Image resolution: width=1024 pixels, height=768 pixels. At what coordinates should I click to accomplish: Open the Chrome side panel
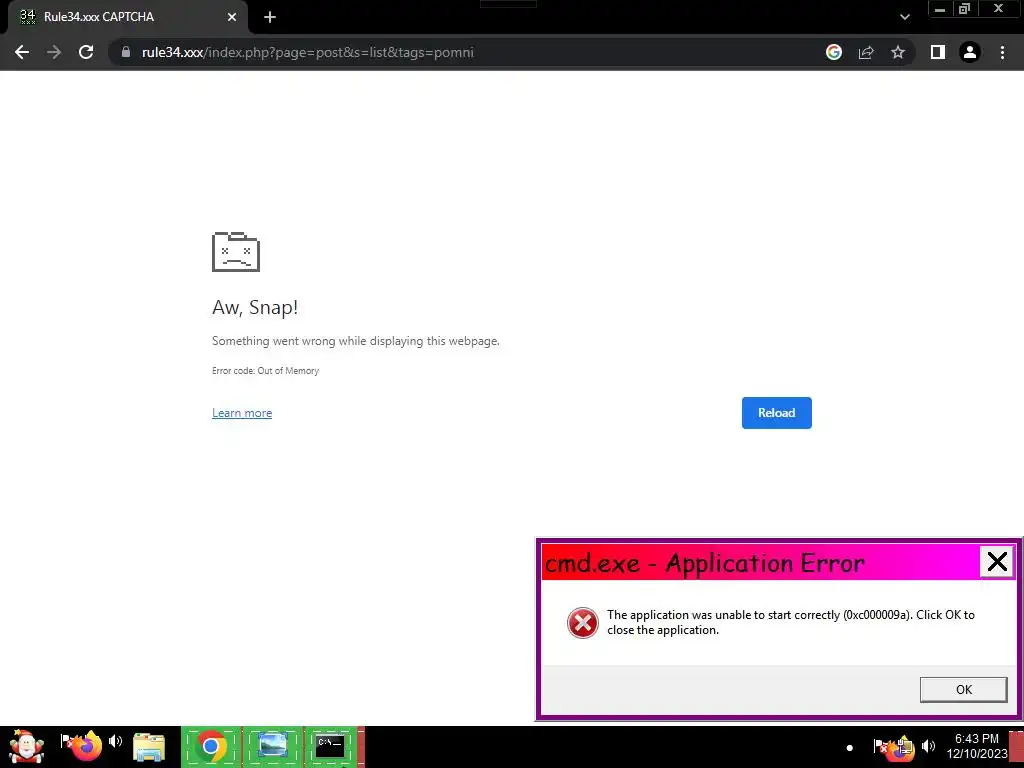(938, 52)
